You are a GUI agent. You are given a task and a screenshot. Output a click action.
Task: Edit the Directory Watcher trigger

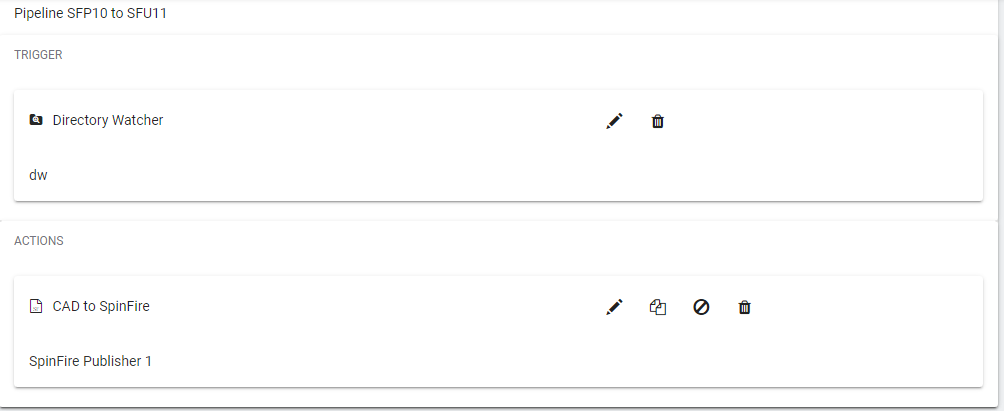[x=614, y=121]
